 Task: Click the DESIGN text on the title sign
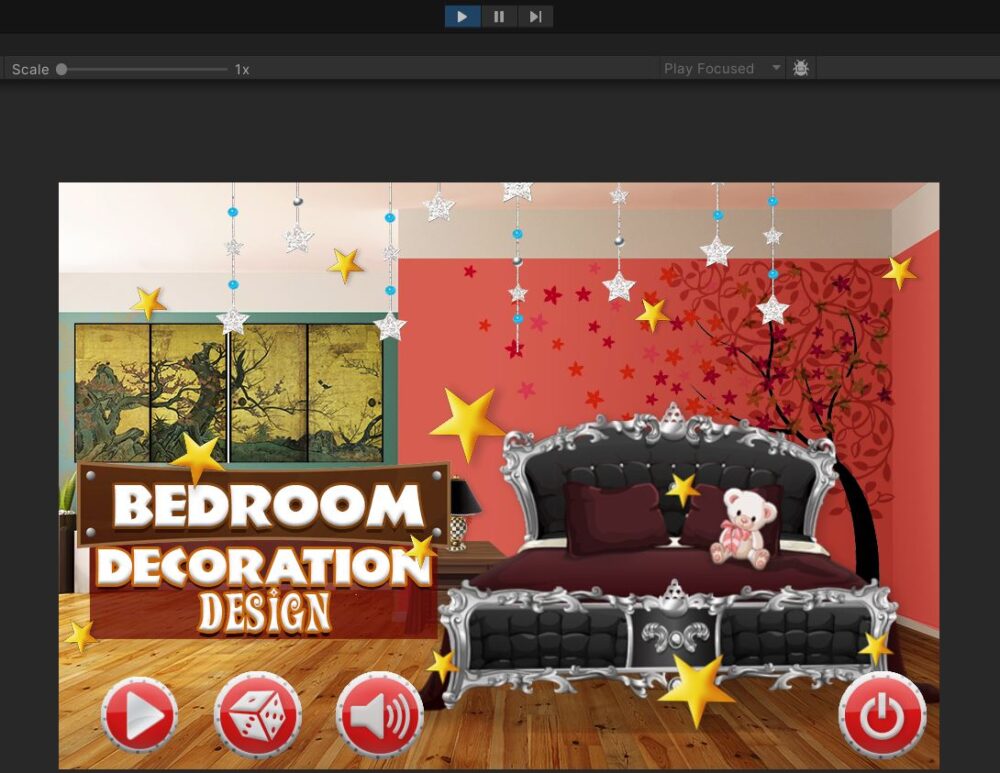click(264, 612)
